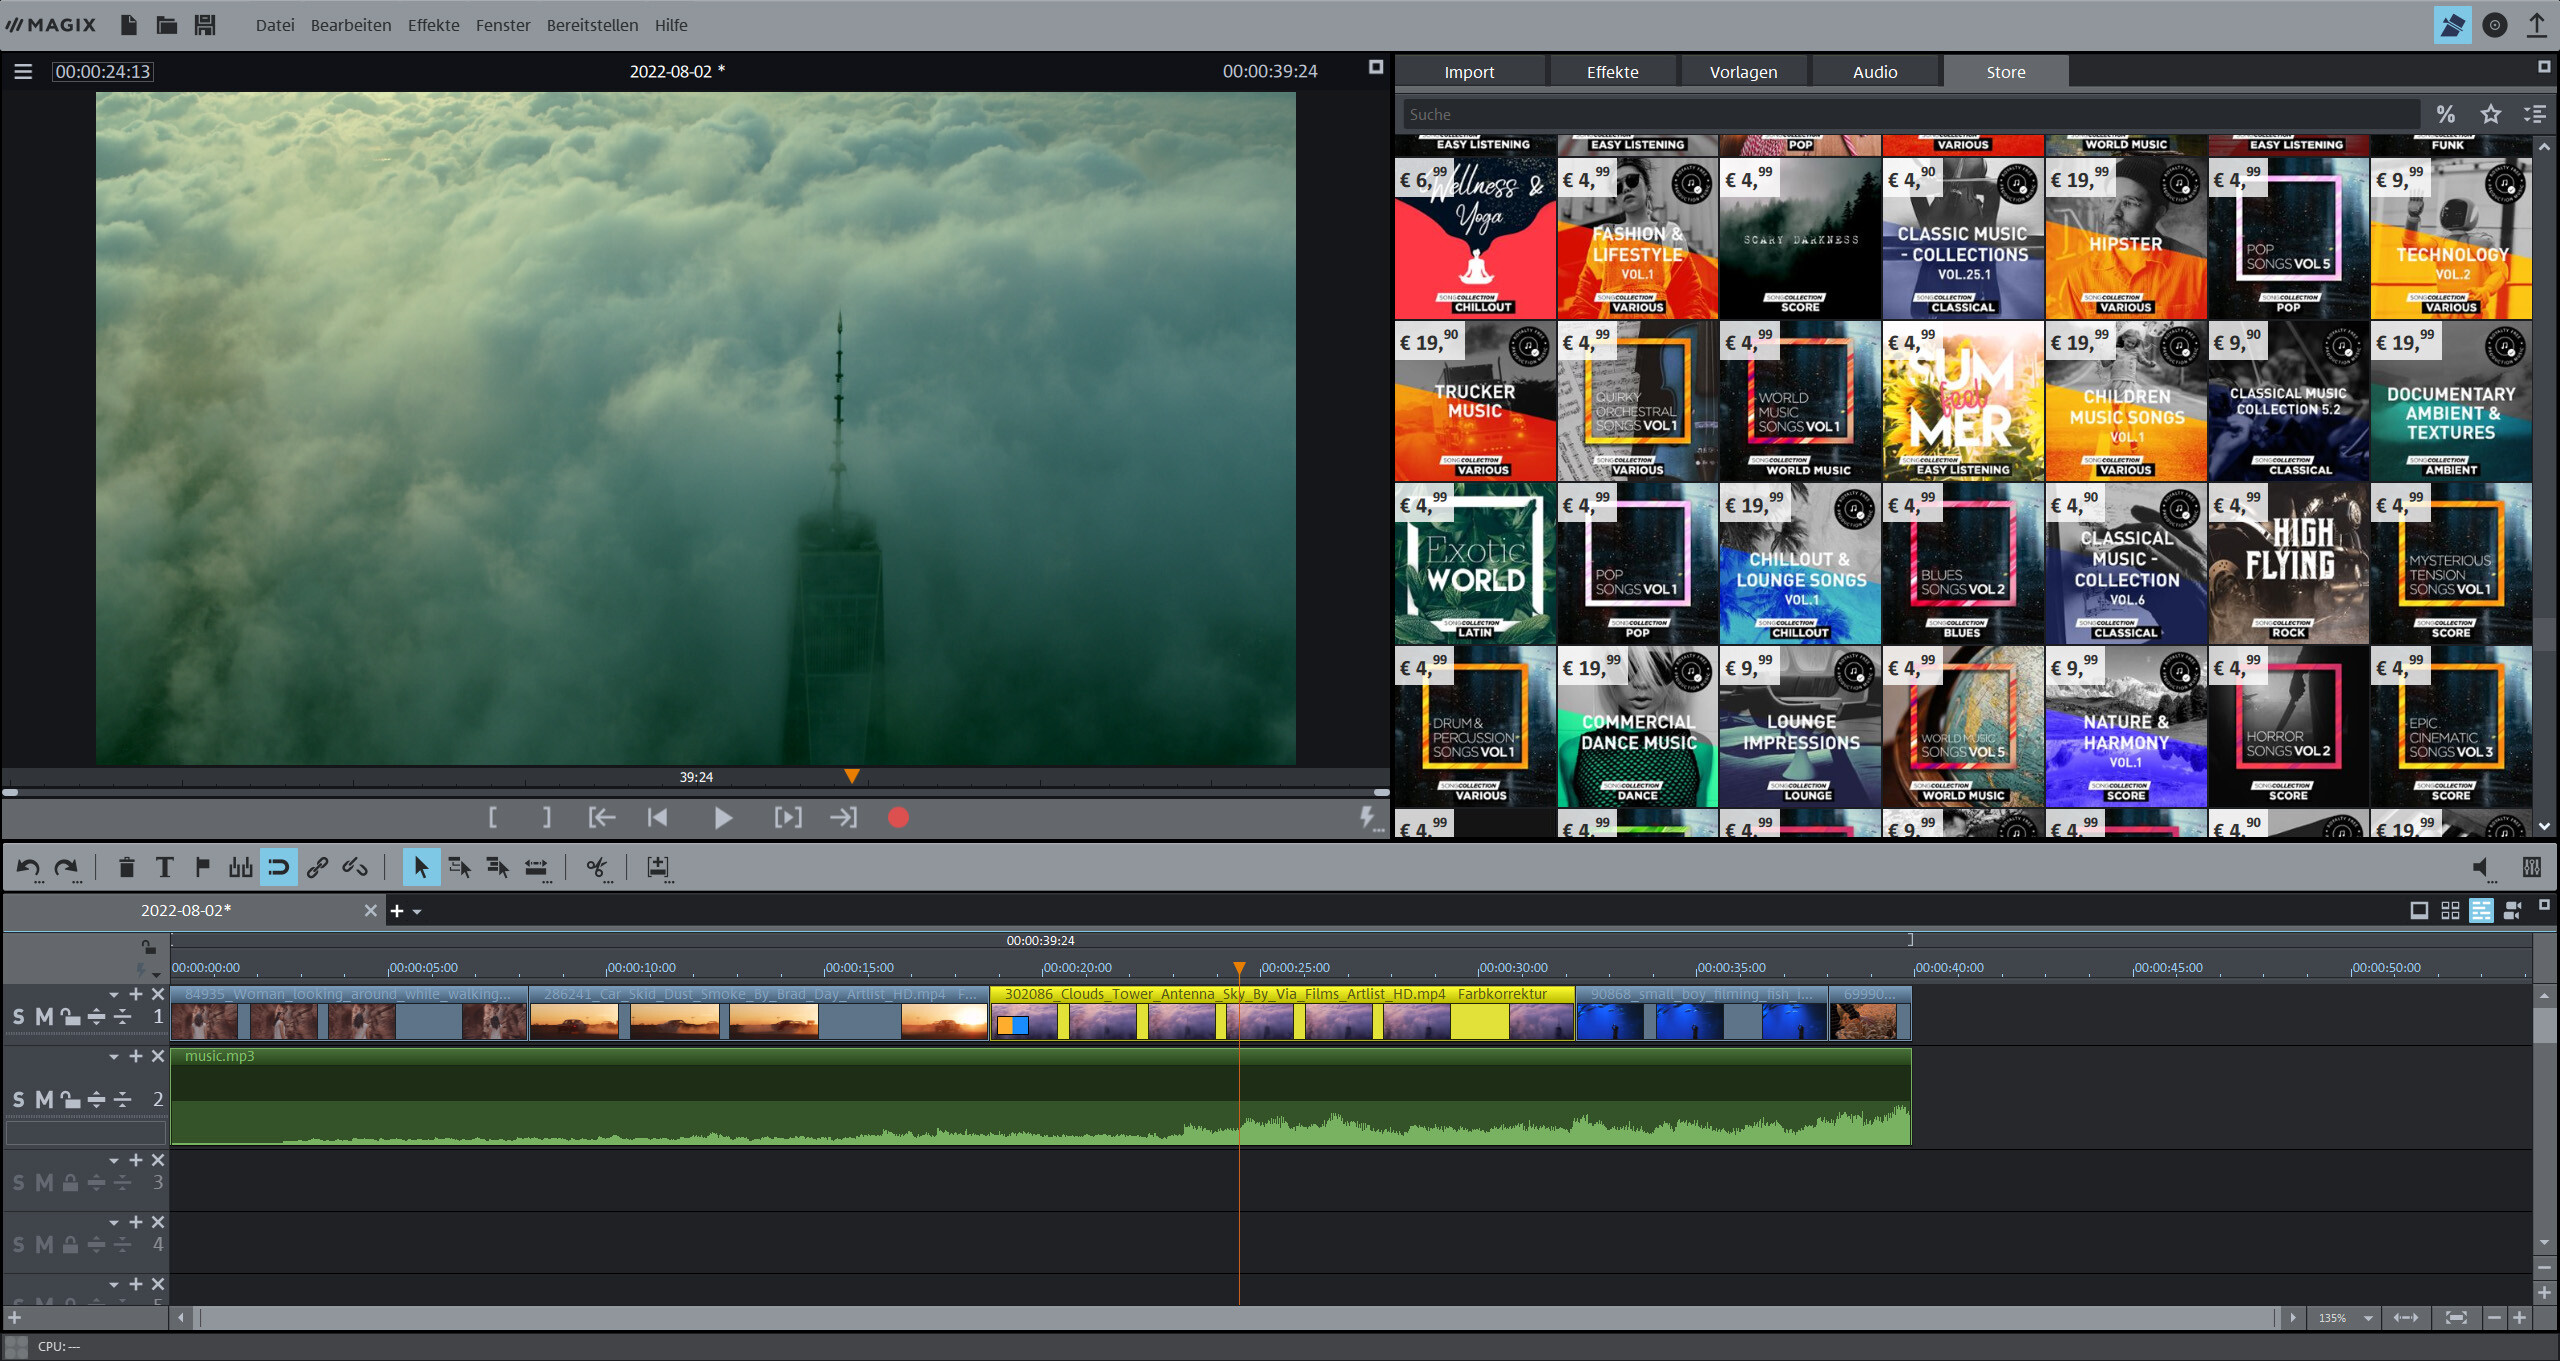Click the group objects link icon
The image size is (2560, 1361).
coord(316,867)
